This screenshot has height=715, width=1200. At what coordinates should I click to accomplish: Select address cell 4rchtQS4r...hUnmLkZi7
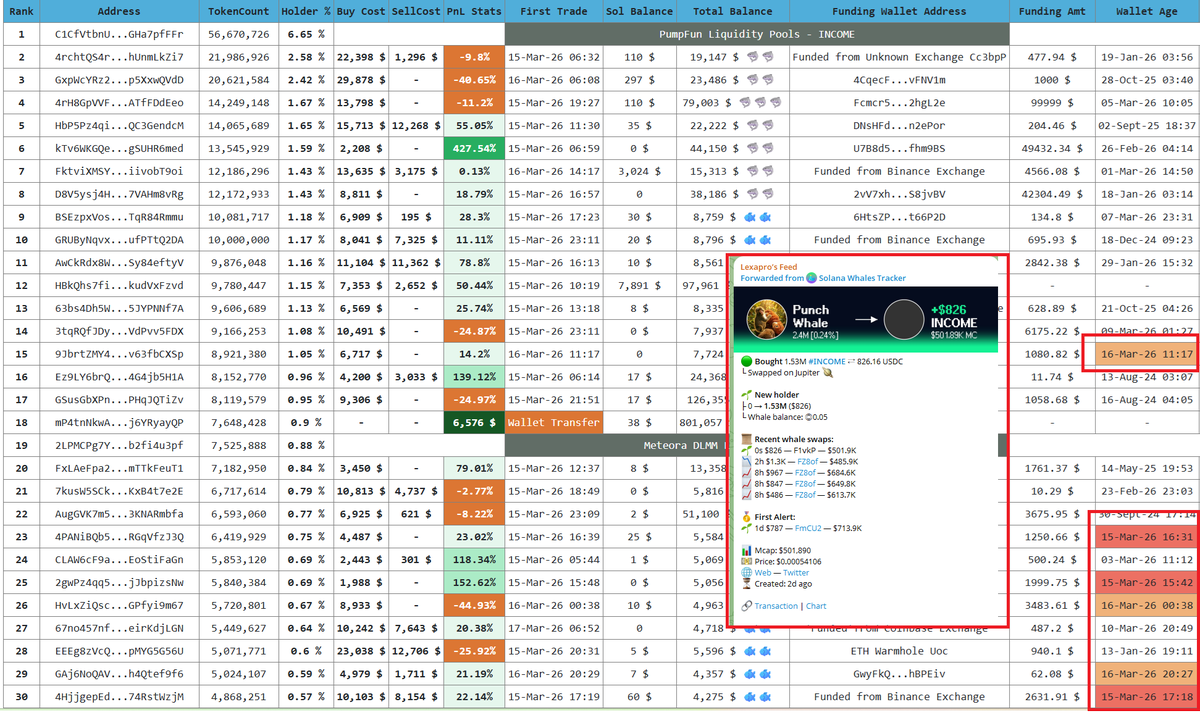(119, 57)
